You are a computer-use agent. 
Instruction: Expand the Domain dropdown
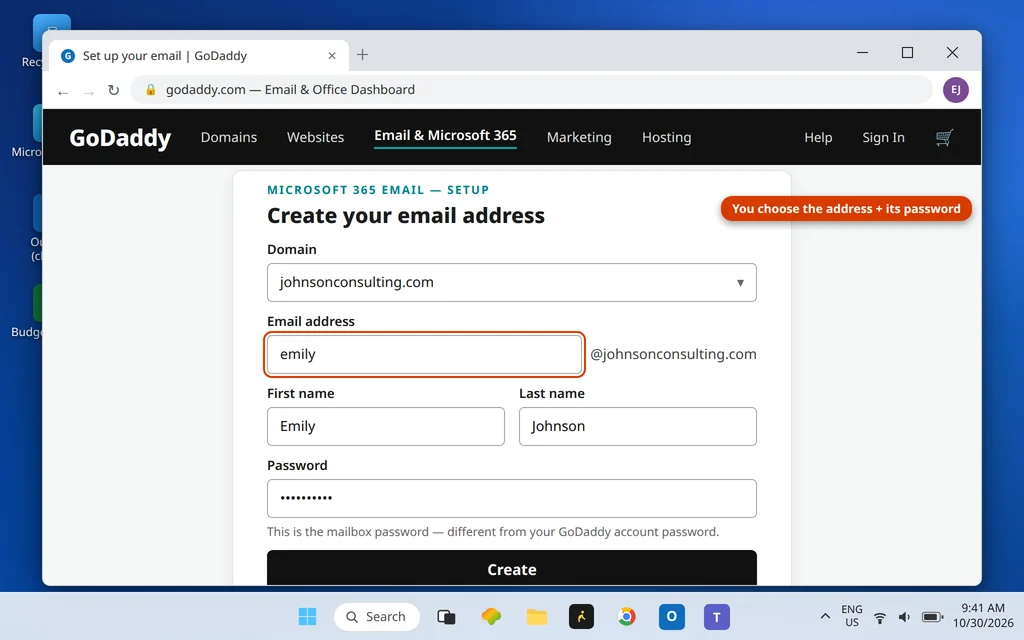(511, 282)
